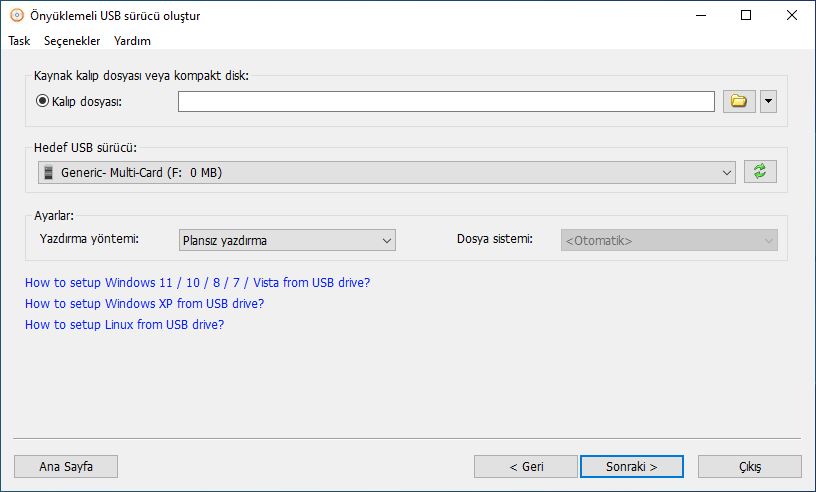Open the Seçenekler menu
The width and height of the screenshot is (816, 492).
(x=72, y=41)
